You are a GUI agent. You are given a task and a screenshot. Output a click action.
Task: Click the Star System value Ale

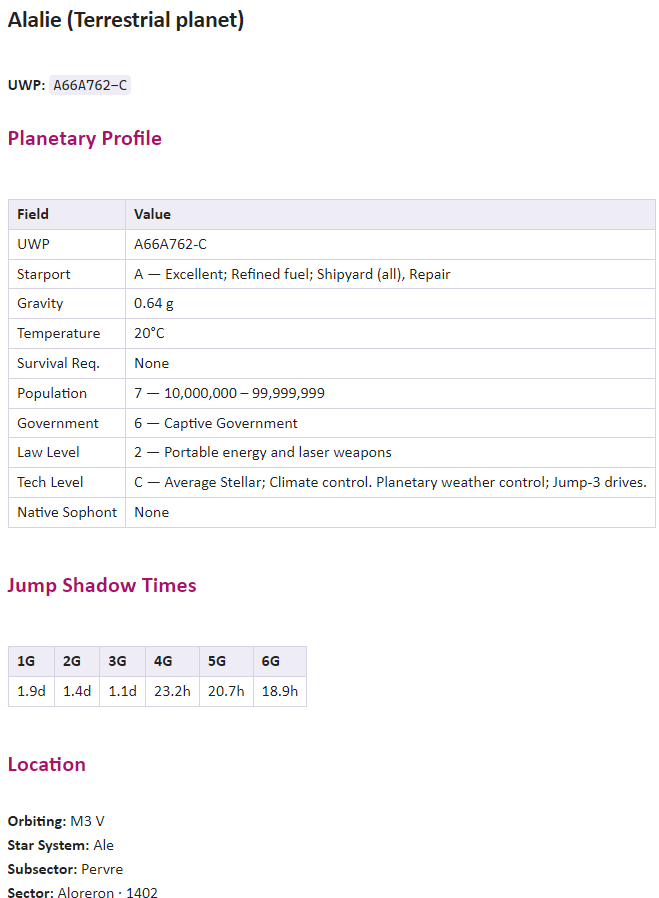[104, 845]
